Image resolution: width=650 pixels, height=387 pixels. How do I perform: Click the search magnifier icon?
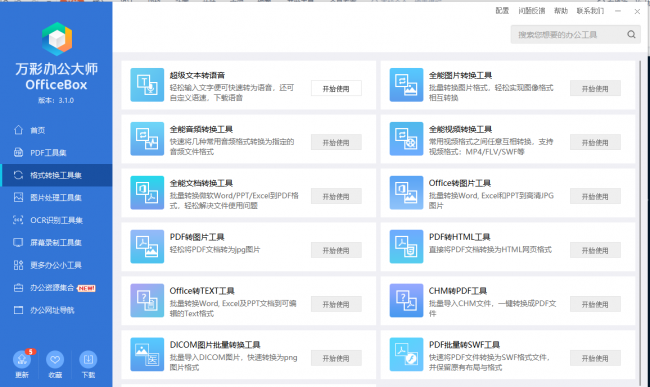click(631, 34)
